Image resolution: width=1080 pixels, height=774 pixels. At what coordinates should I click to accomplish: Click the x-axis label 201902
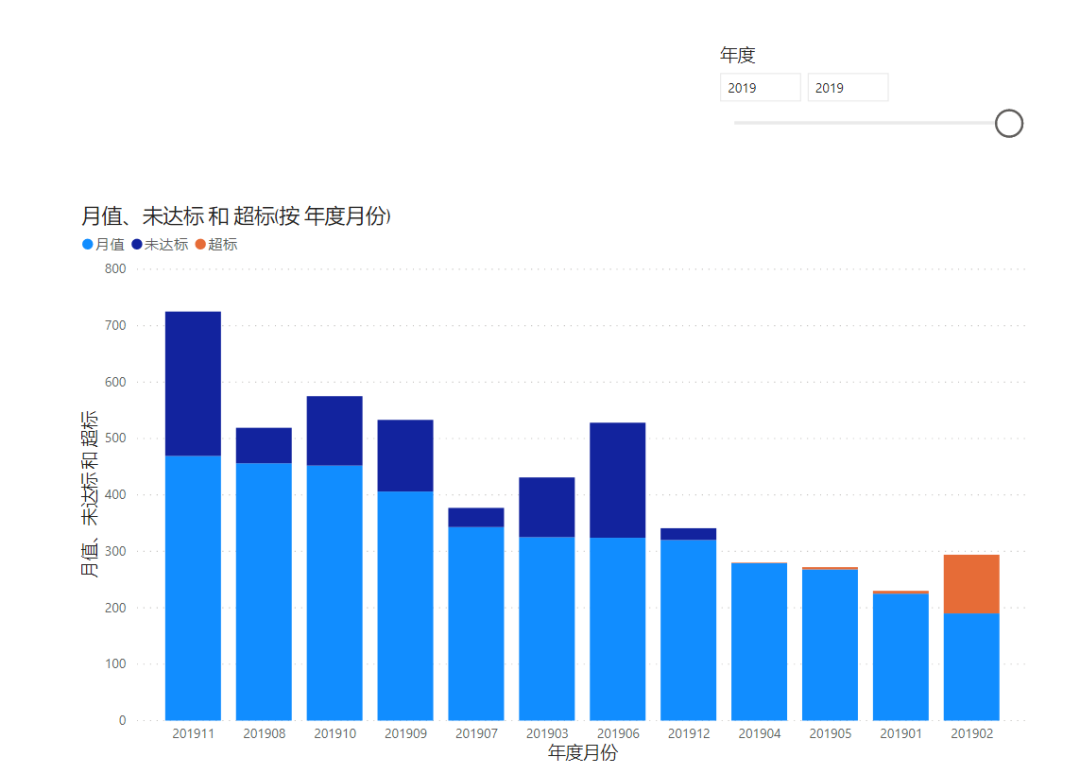[972, 734]
